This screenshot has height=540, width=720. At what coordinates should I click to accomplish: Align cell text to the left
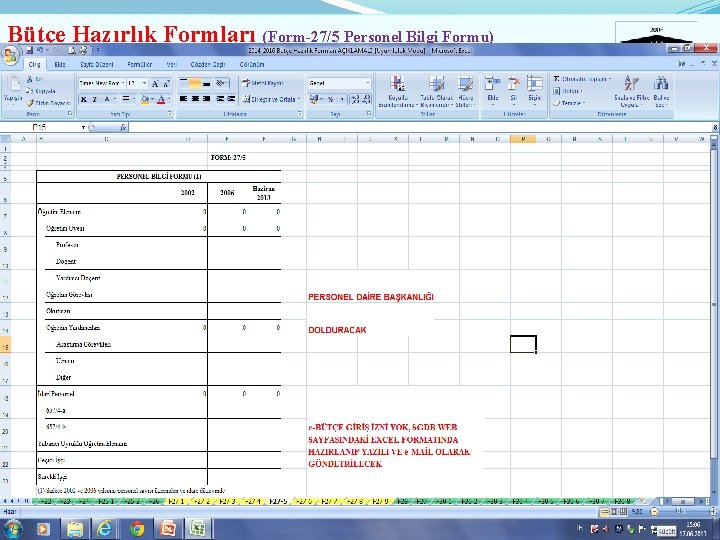[x=183, y=99]
